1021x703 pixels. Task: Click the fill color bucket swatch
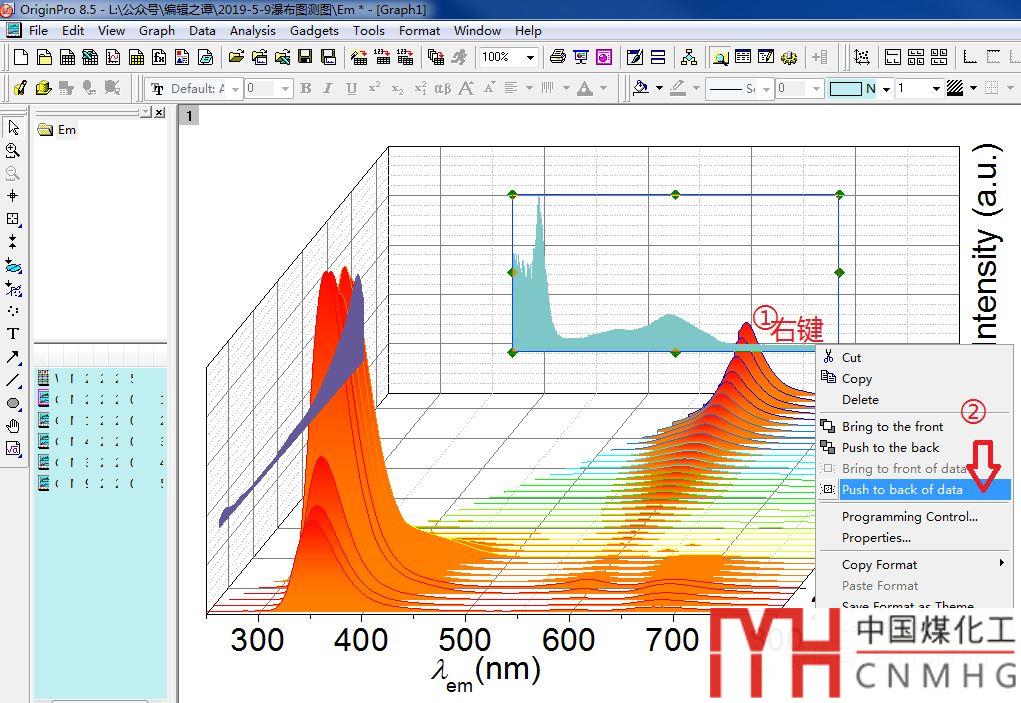pyautogui.click(x=641, y=89)
